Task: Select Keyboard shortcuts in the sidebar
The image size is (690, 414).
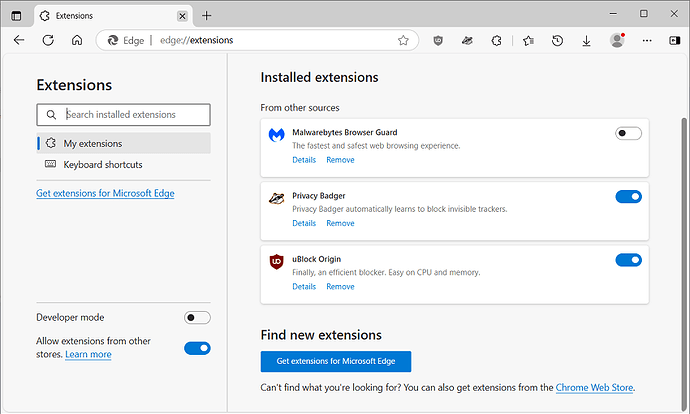Action: pos(103,164)
